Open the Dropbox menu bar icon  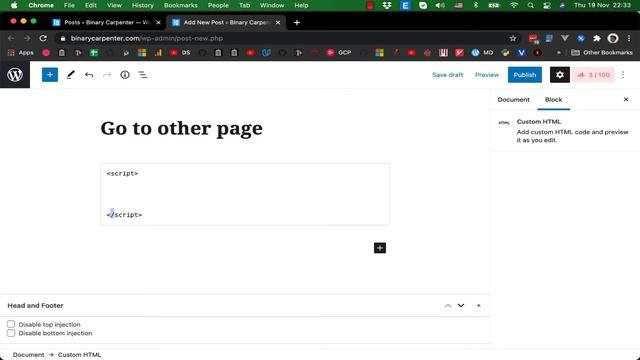tap(387, 5)
